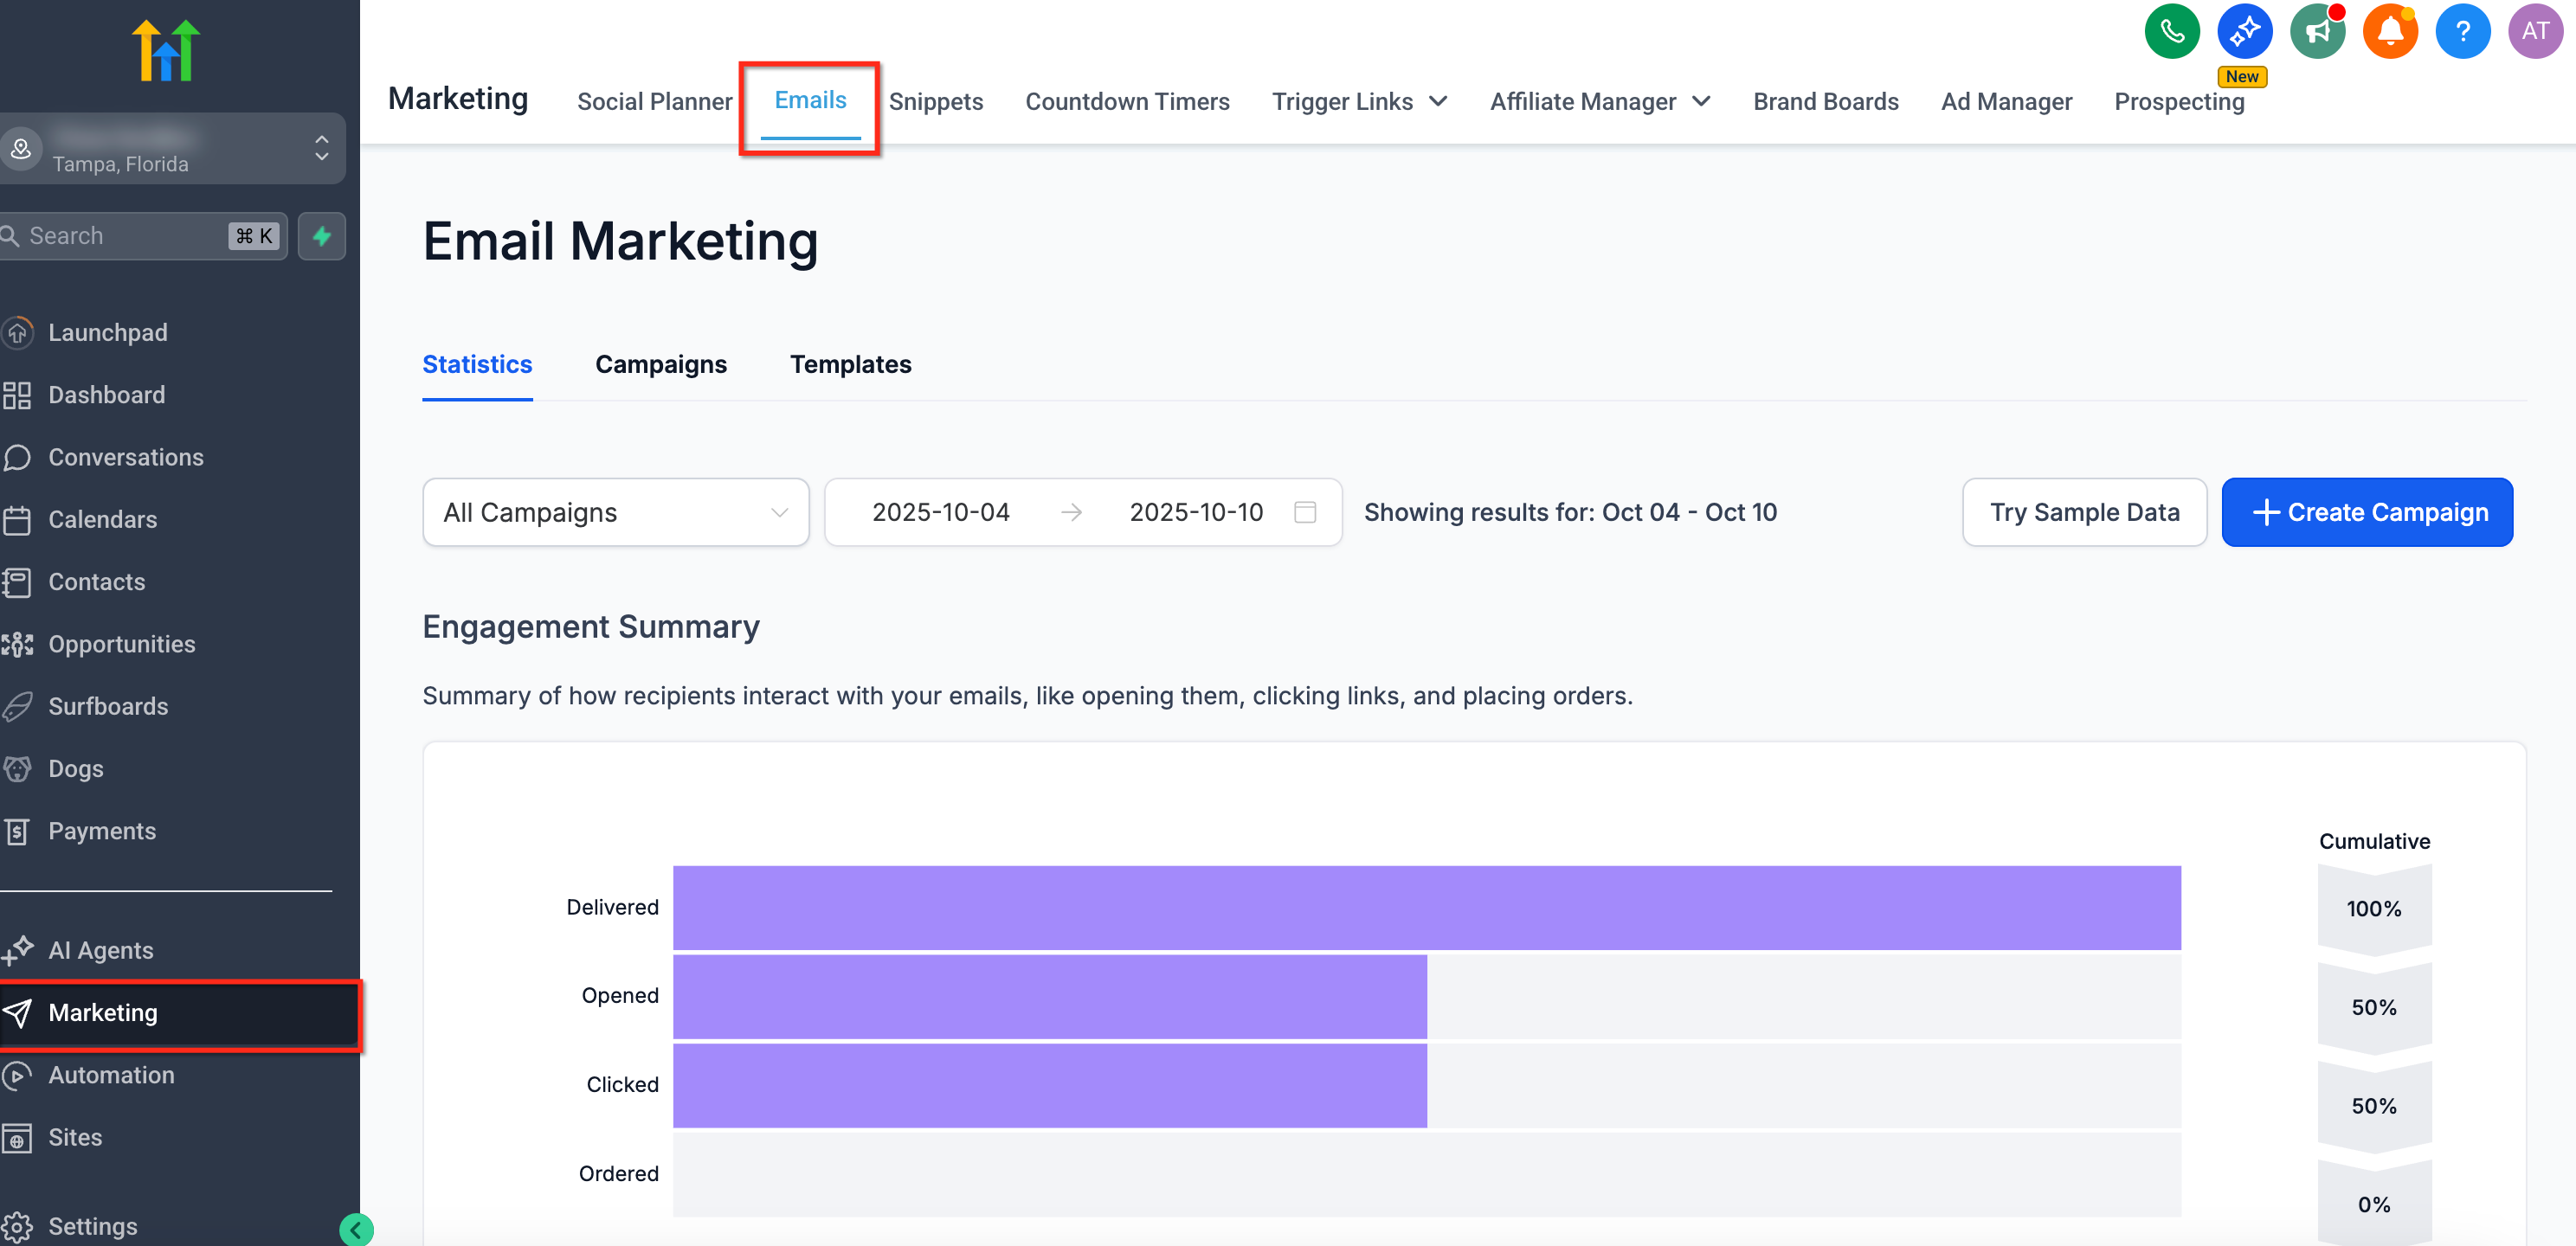Switch to the Templates tab
This screenshot has width=2576, height=1246.
click(850, 365)
